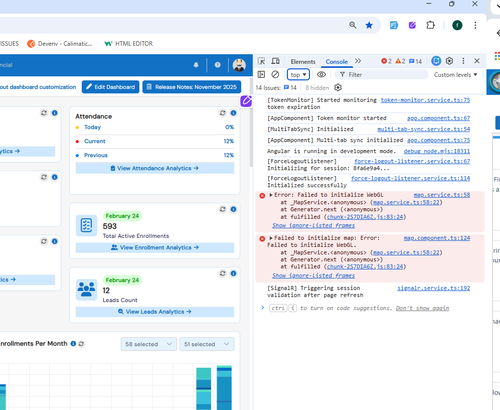This screenshot has height=410, width=500.
Task: Toggle live expression eye icon
Action: [x=321, y=75]
